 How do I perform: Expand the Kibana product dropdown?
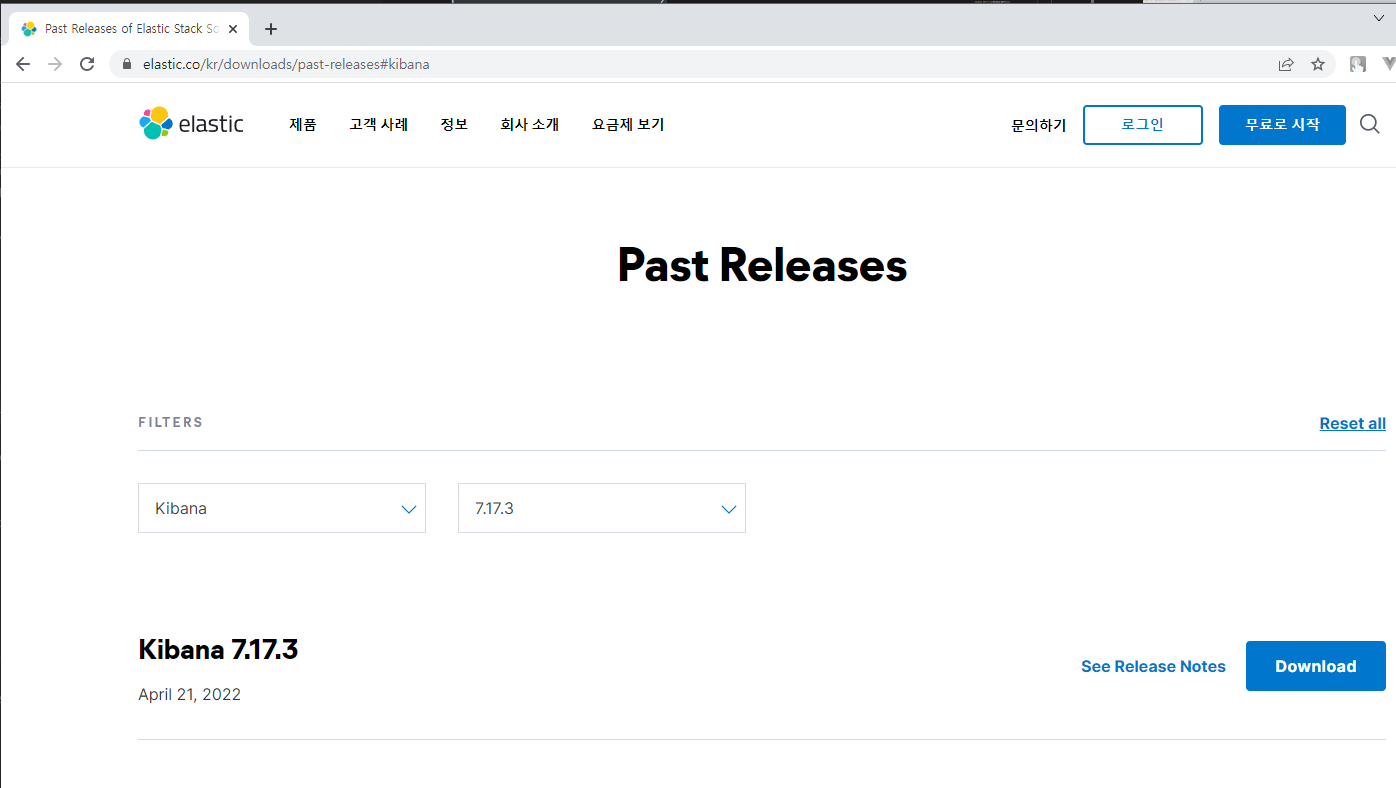[282, 508]
